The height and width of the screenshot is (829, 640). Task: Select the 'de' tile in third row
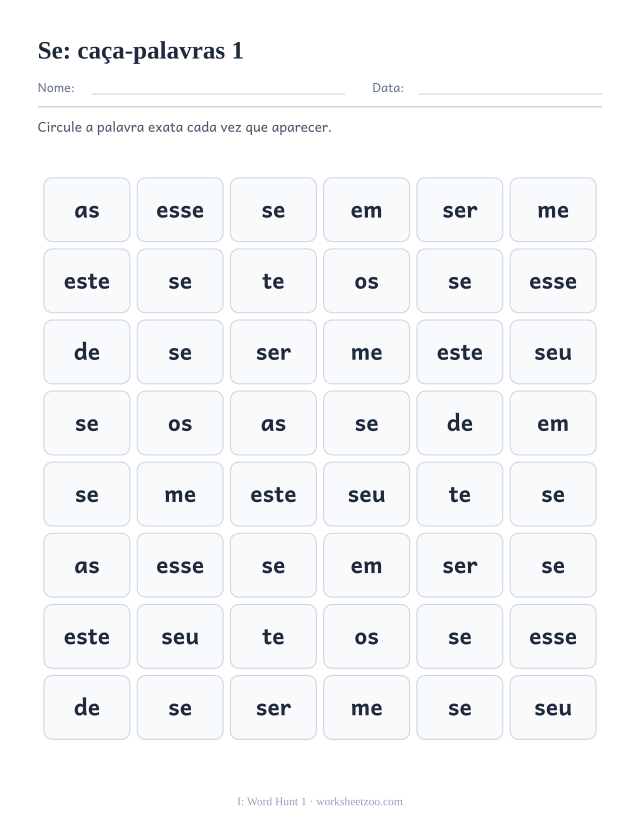pyautogui.click(x=87, y=352)
